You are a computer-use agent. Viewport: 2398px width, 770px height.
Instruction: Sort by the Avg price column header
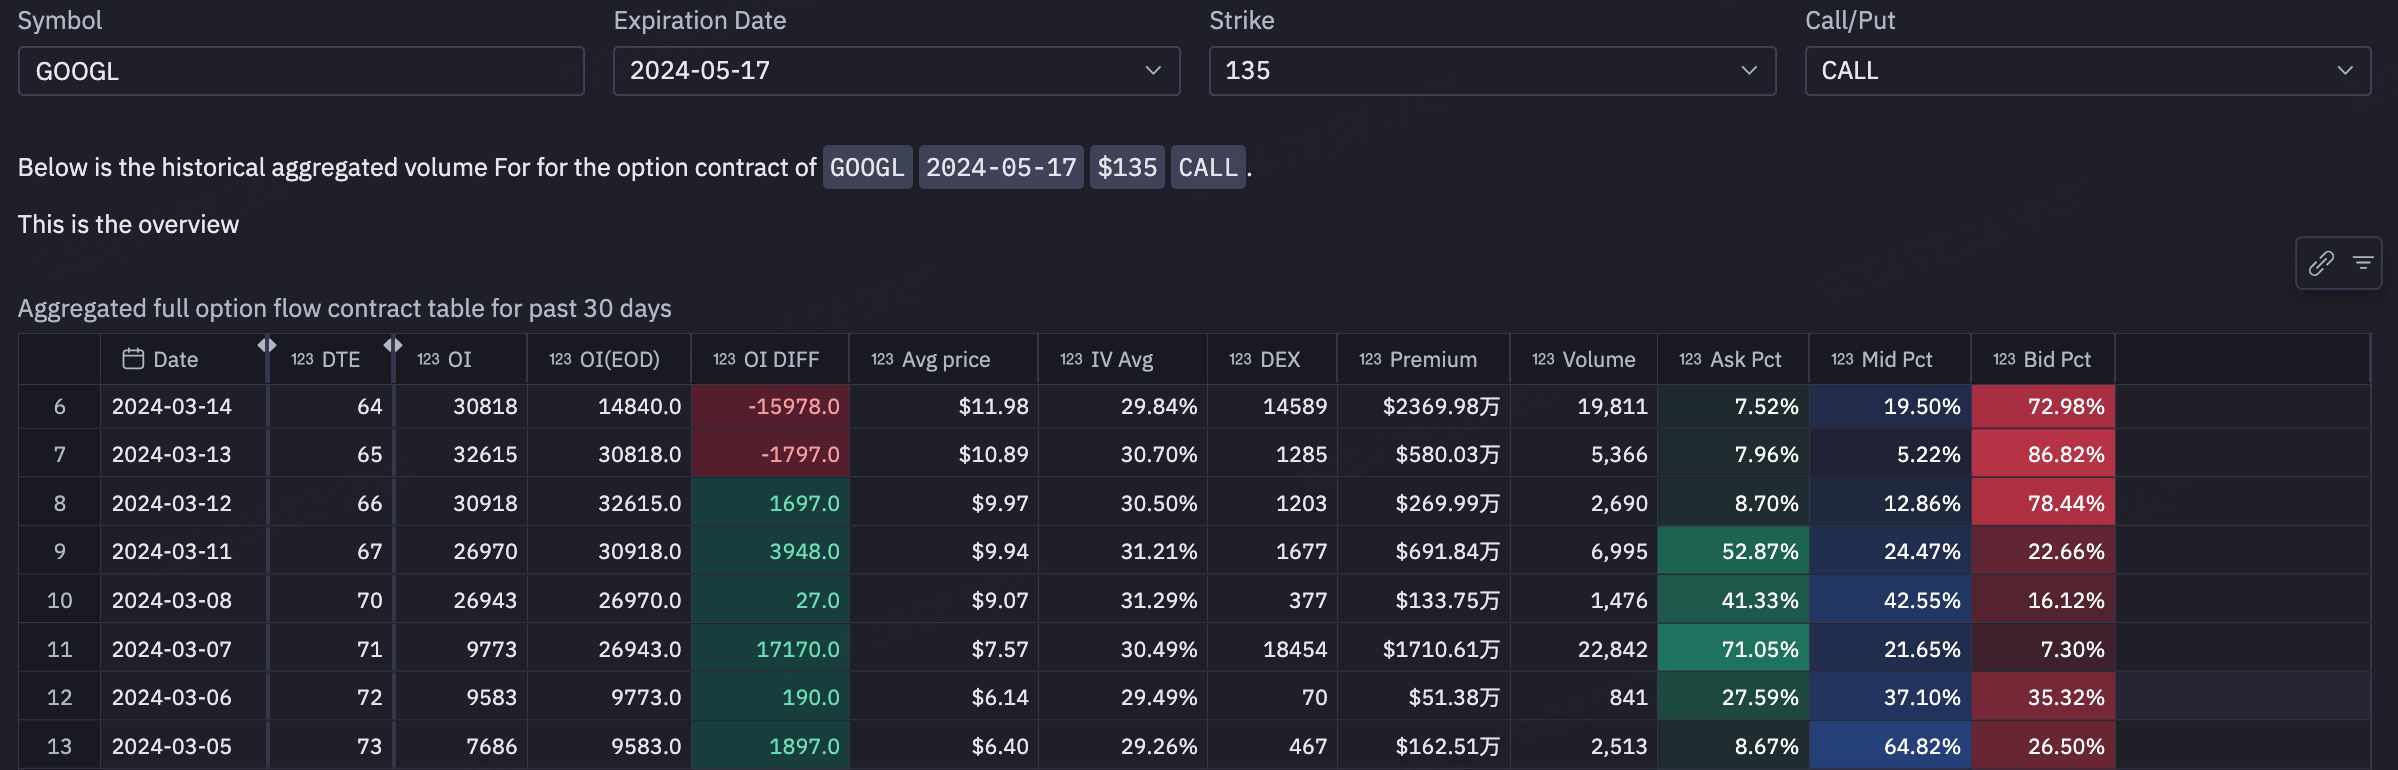tap(944, 359)
